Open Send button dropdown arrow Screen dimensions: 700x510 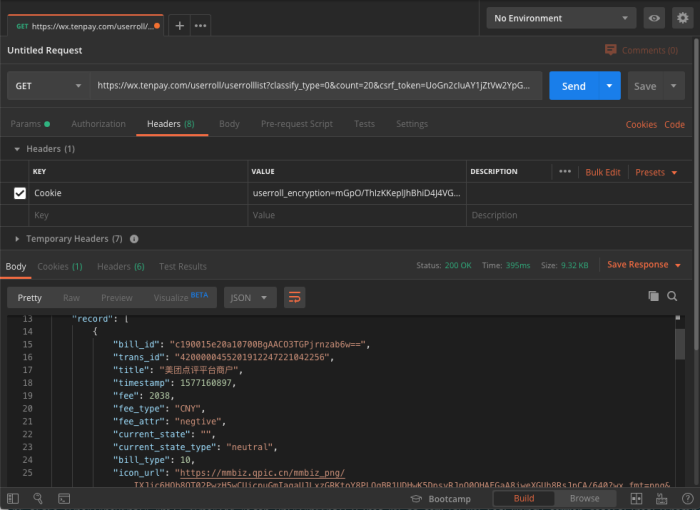pyautogui.click(x=609, y=86)
